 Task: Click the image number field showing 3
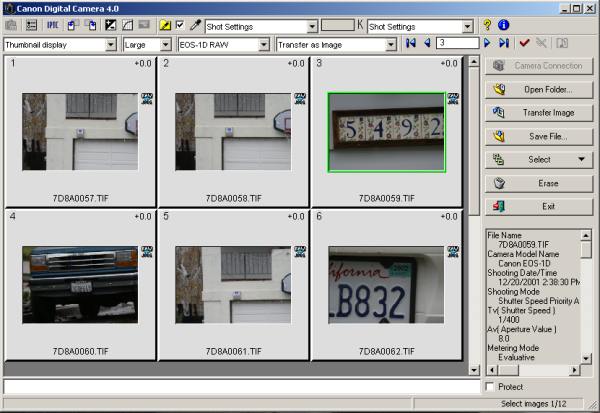click(x=457, y=43)
